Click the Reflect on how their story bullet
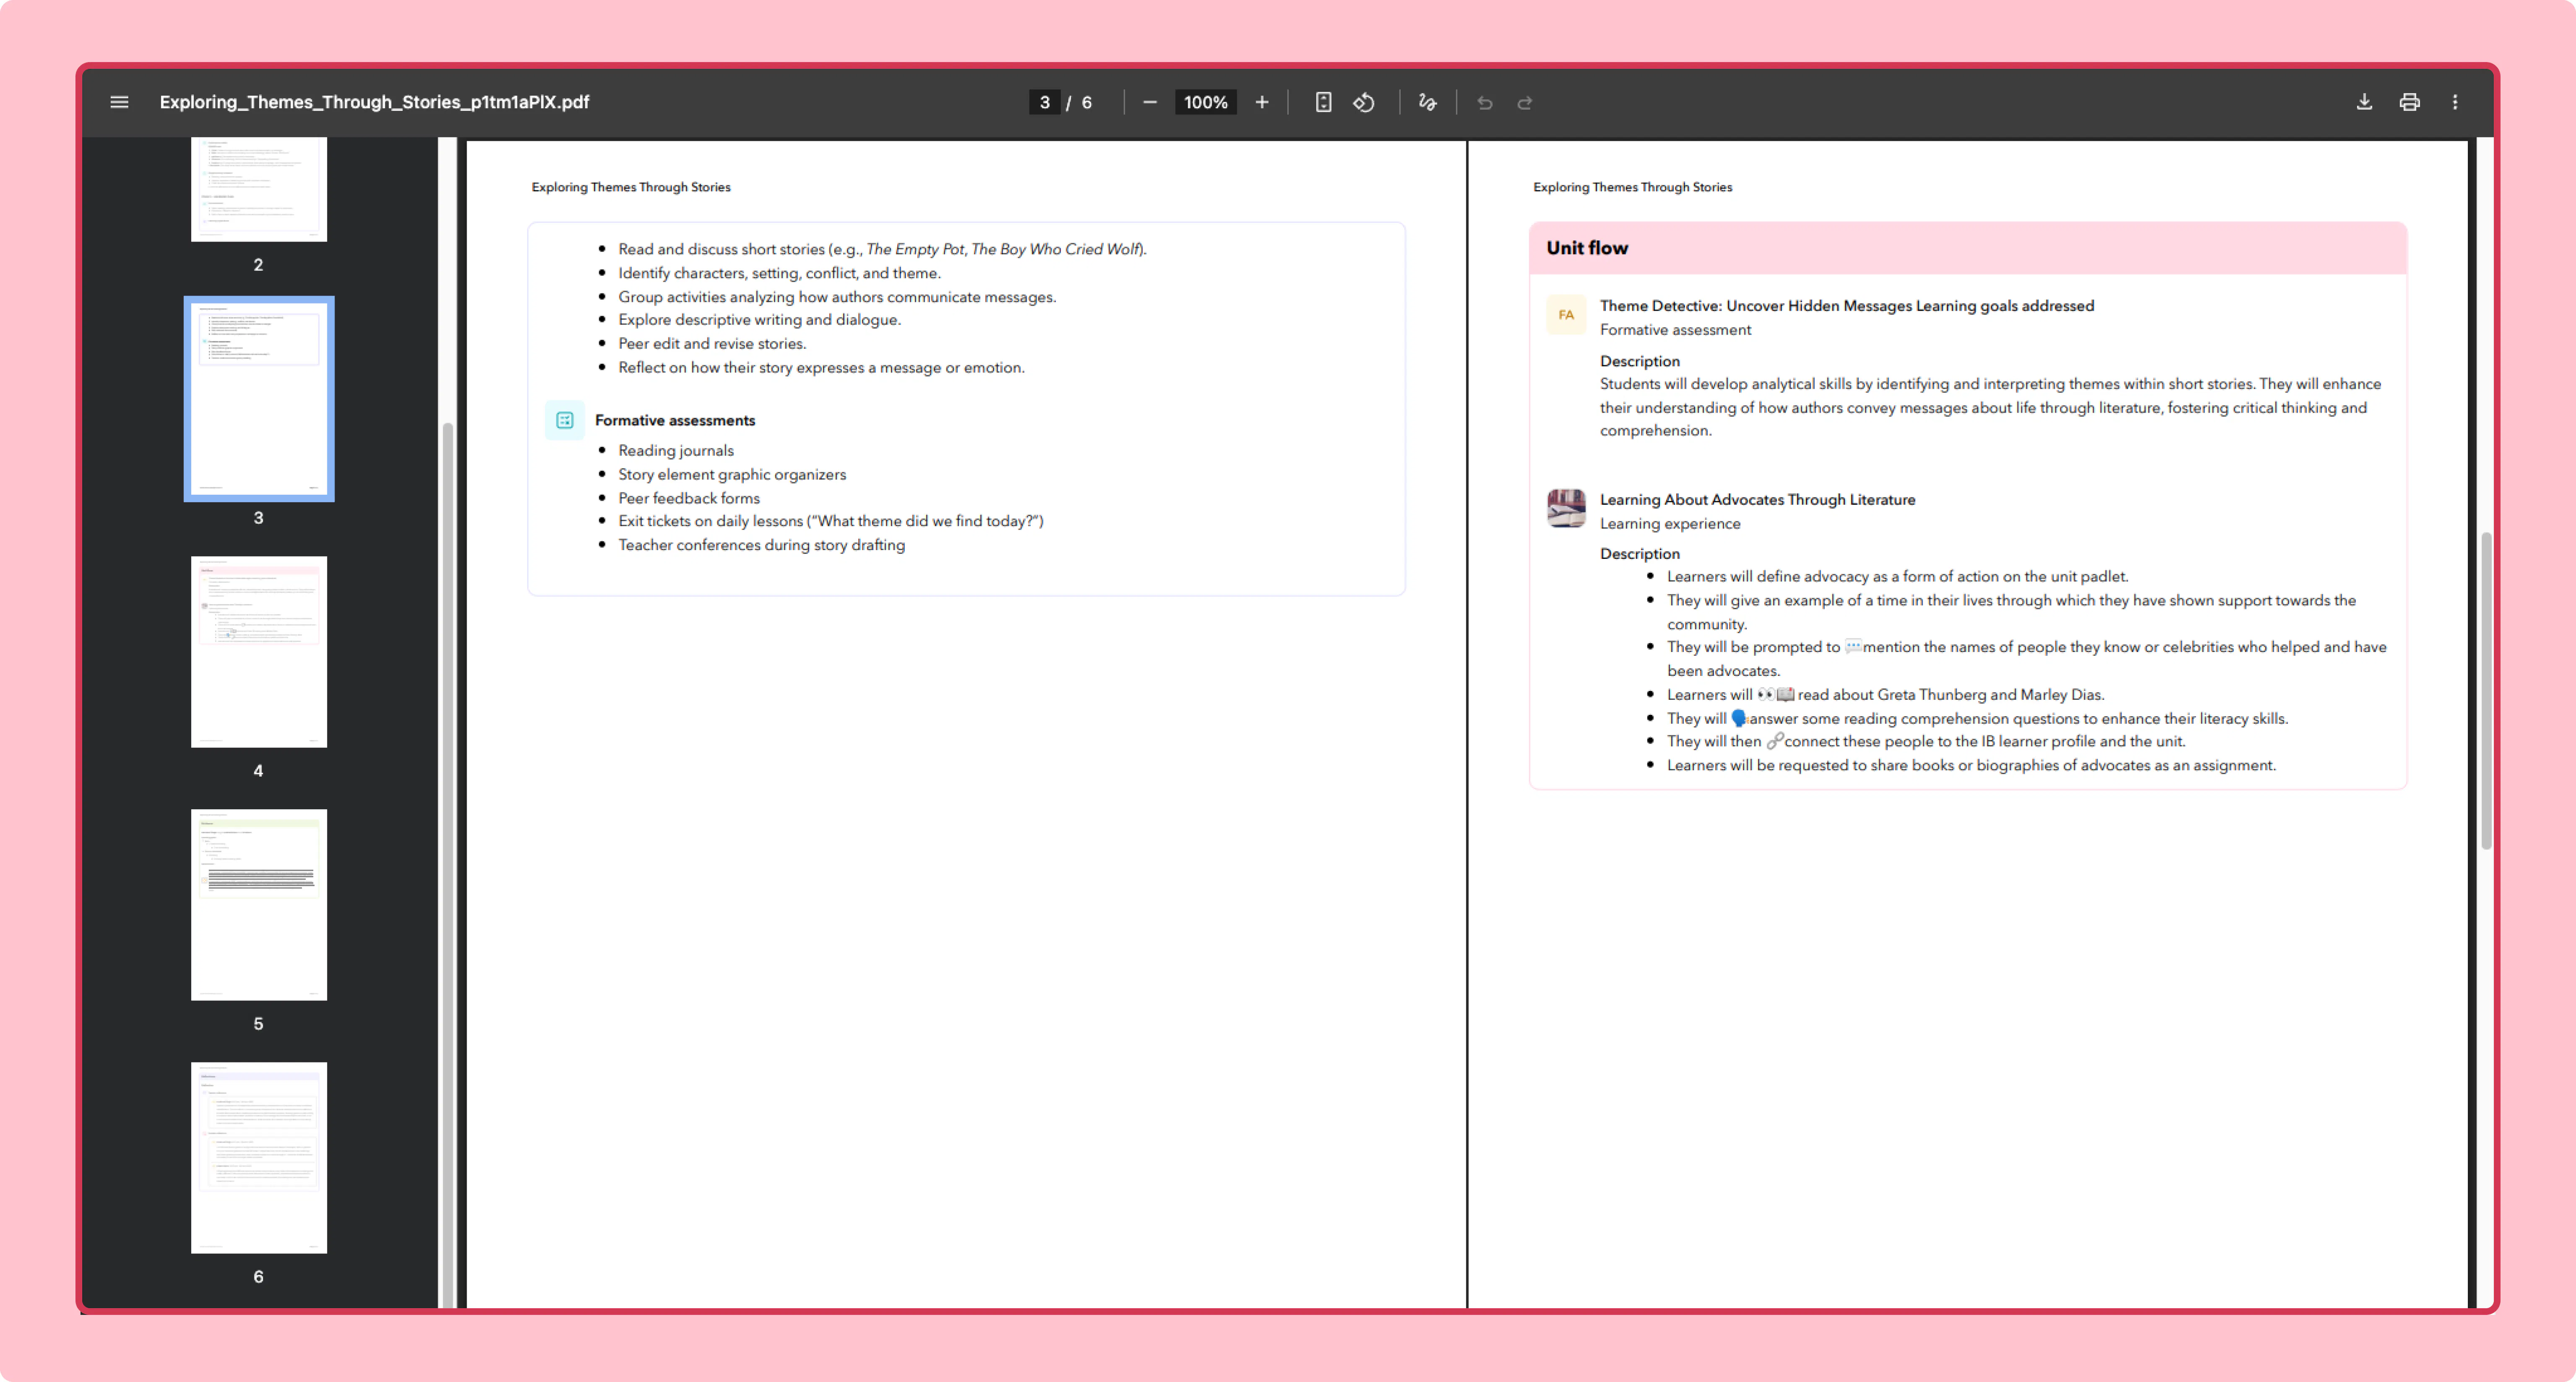 [x=822, y=368]
